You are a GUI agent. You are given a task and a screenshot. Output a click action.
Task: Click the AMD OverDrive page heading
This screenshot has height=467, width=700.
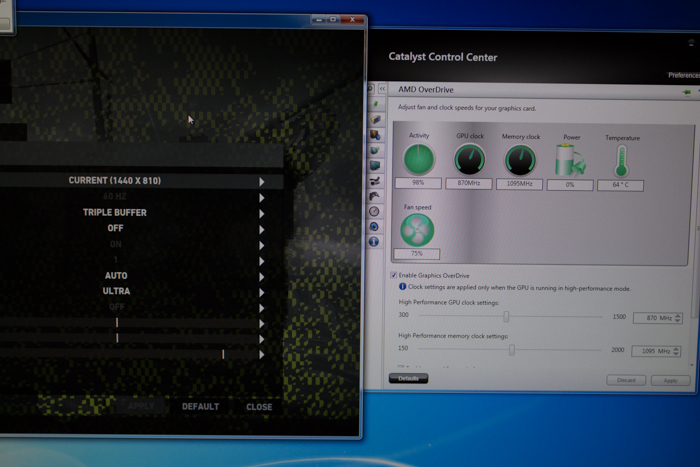426,90
